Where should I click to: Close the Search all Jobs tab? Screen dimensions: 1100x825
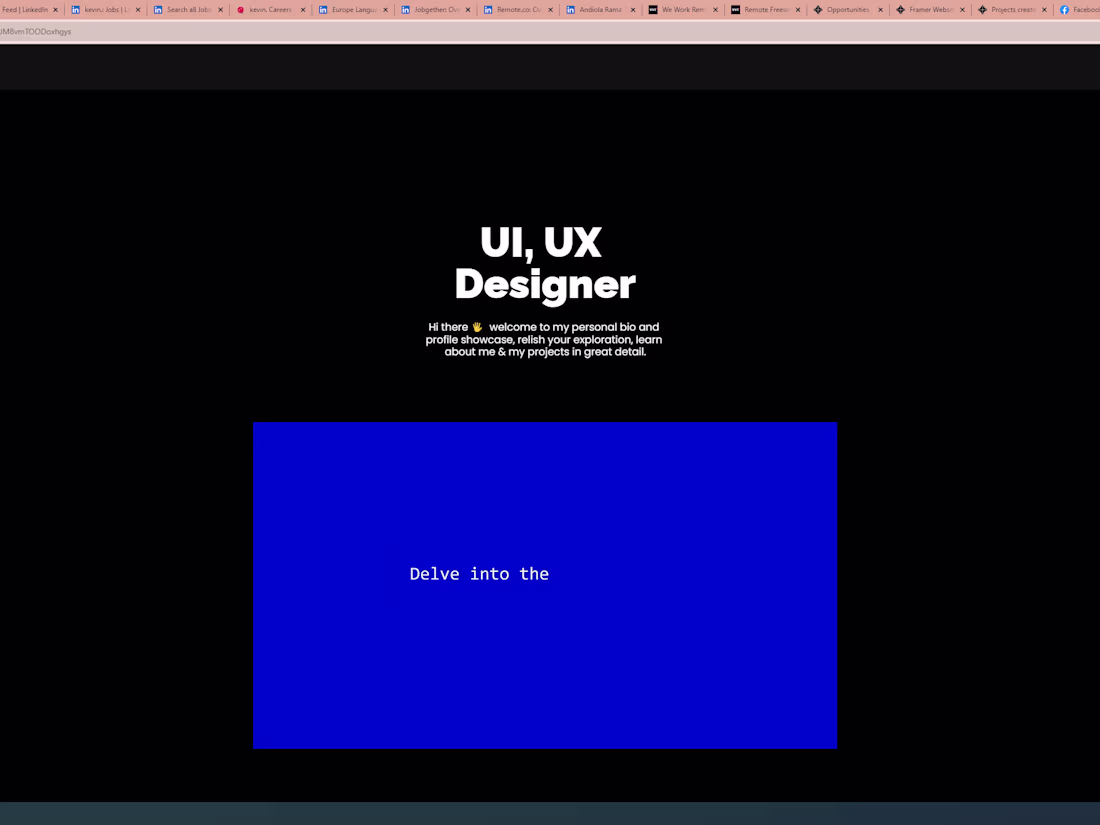point(220,10)
